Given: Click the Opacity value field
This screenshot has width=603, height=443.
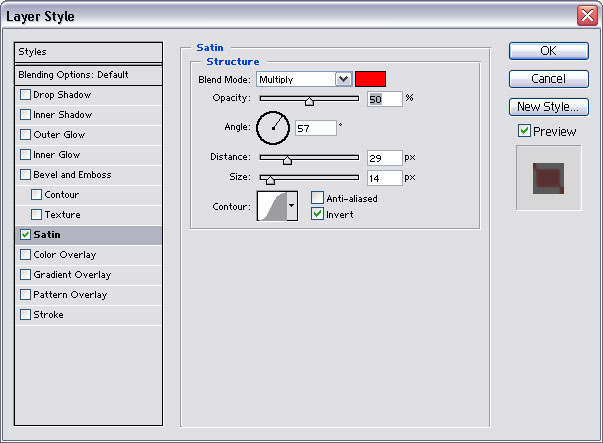Looking at the screenshot, I should [x=385, y=99].
